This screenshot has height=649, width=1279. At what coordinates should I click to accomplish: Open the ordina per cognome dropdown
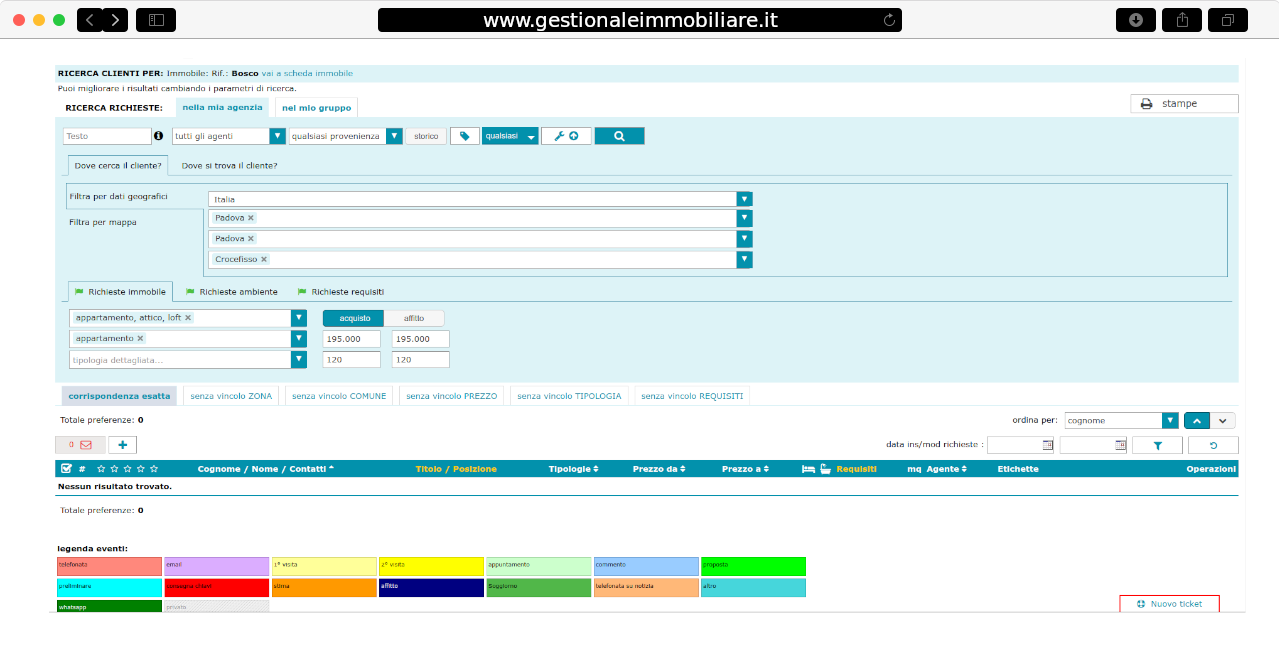tap(1121, 421)
